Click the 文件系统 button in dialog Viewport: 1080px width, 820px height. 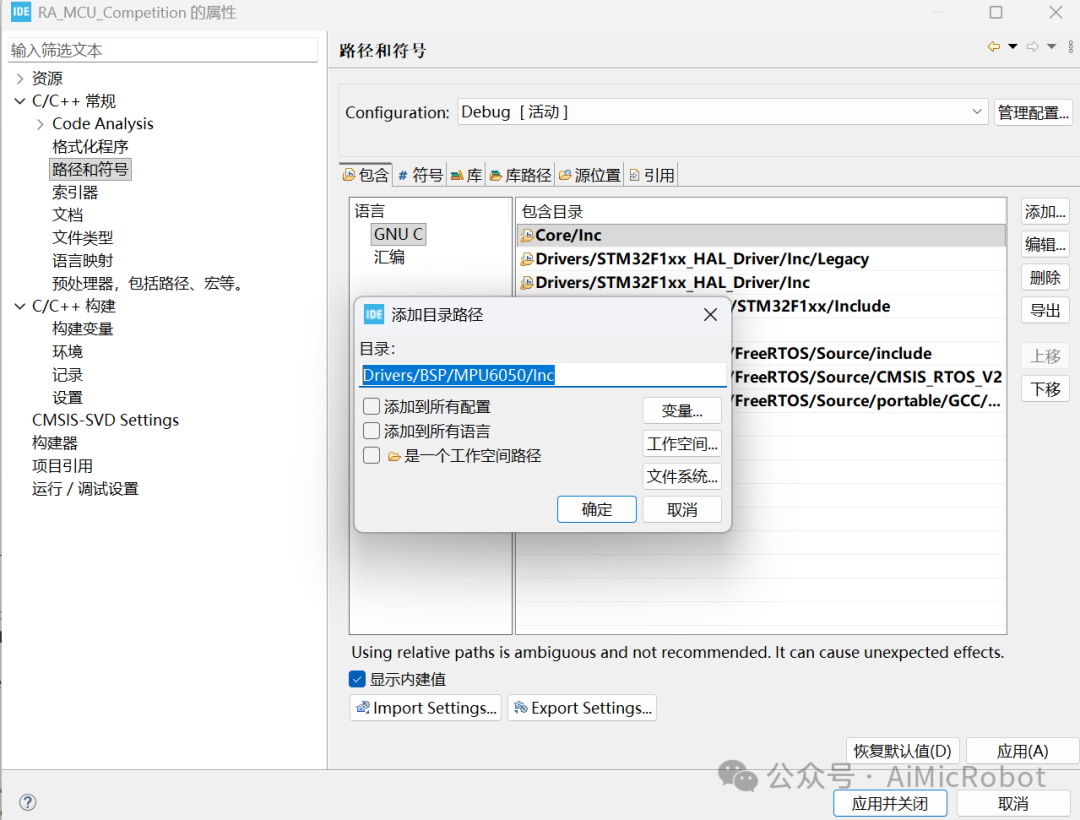click(x=682, y=476)
